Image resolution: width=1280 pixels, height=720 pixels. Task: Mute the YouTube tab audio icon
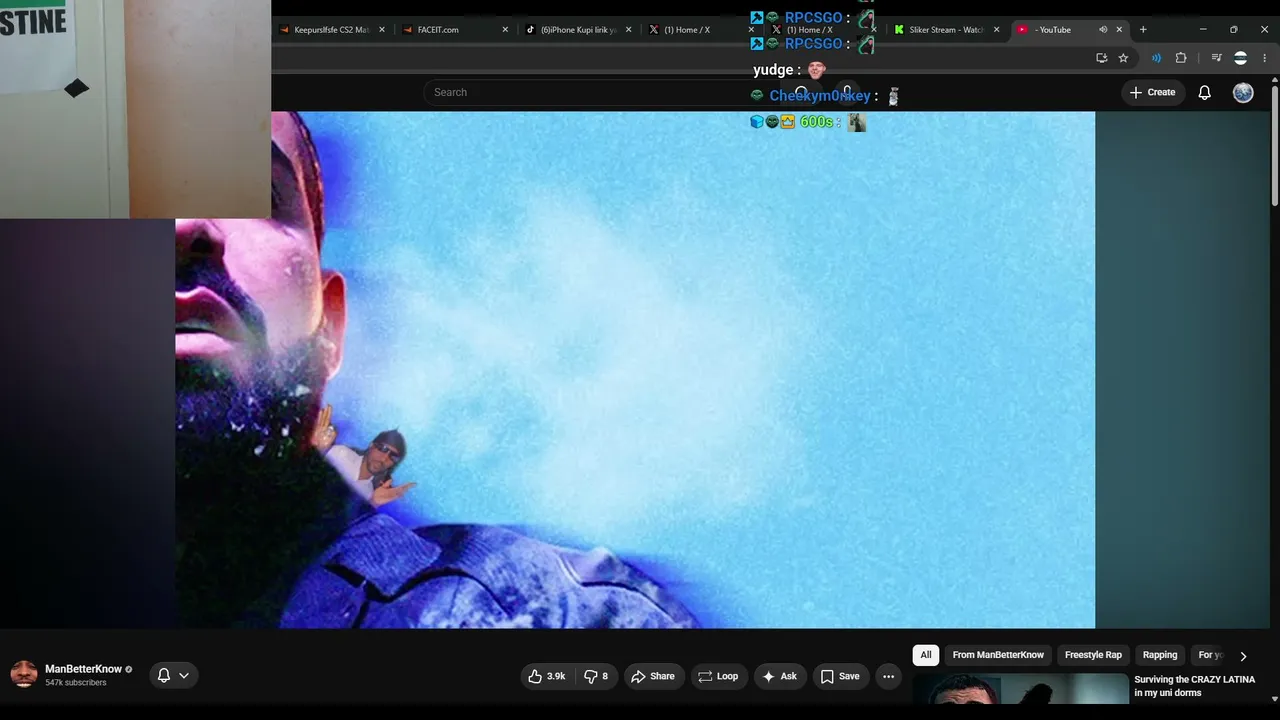[1103, 30]
